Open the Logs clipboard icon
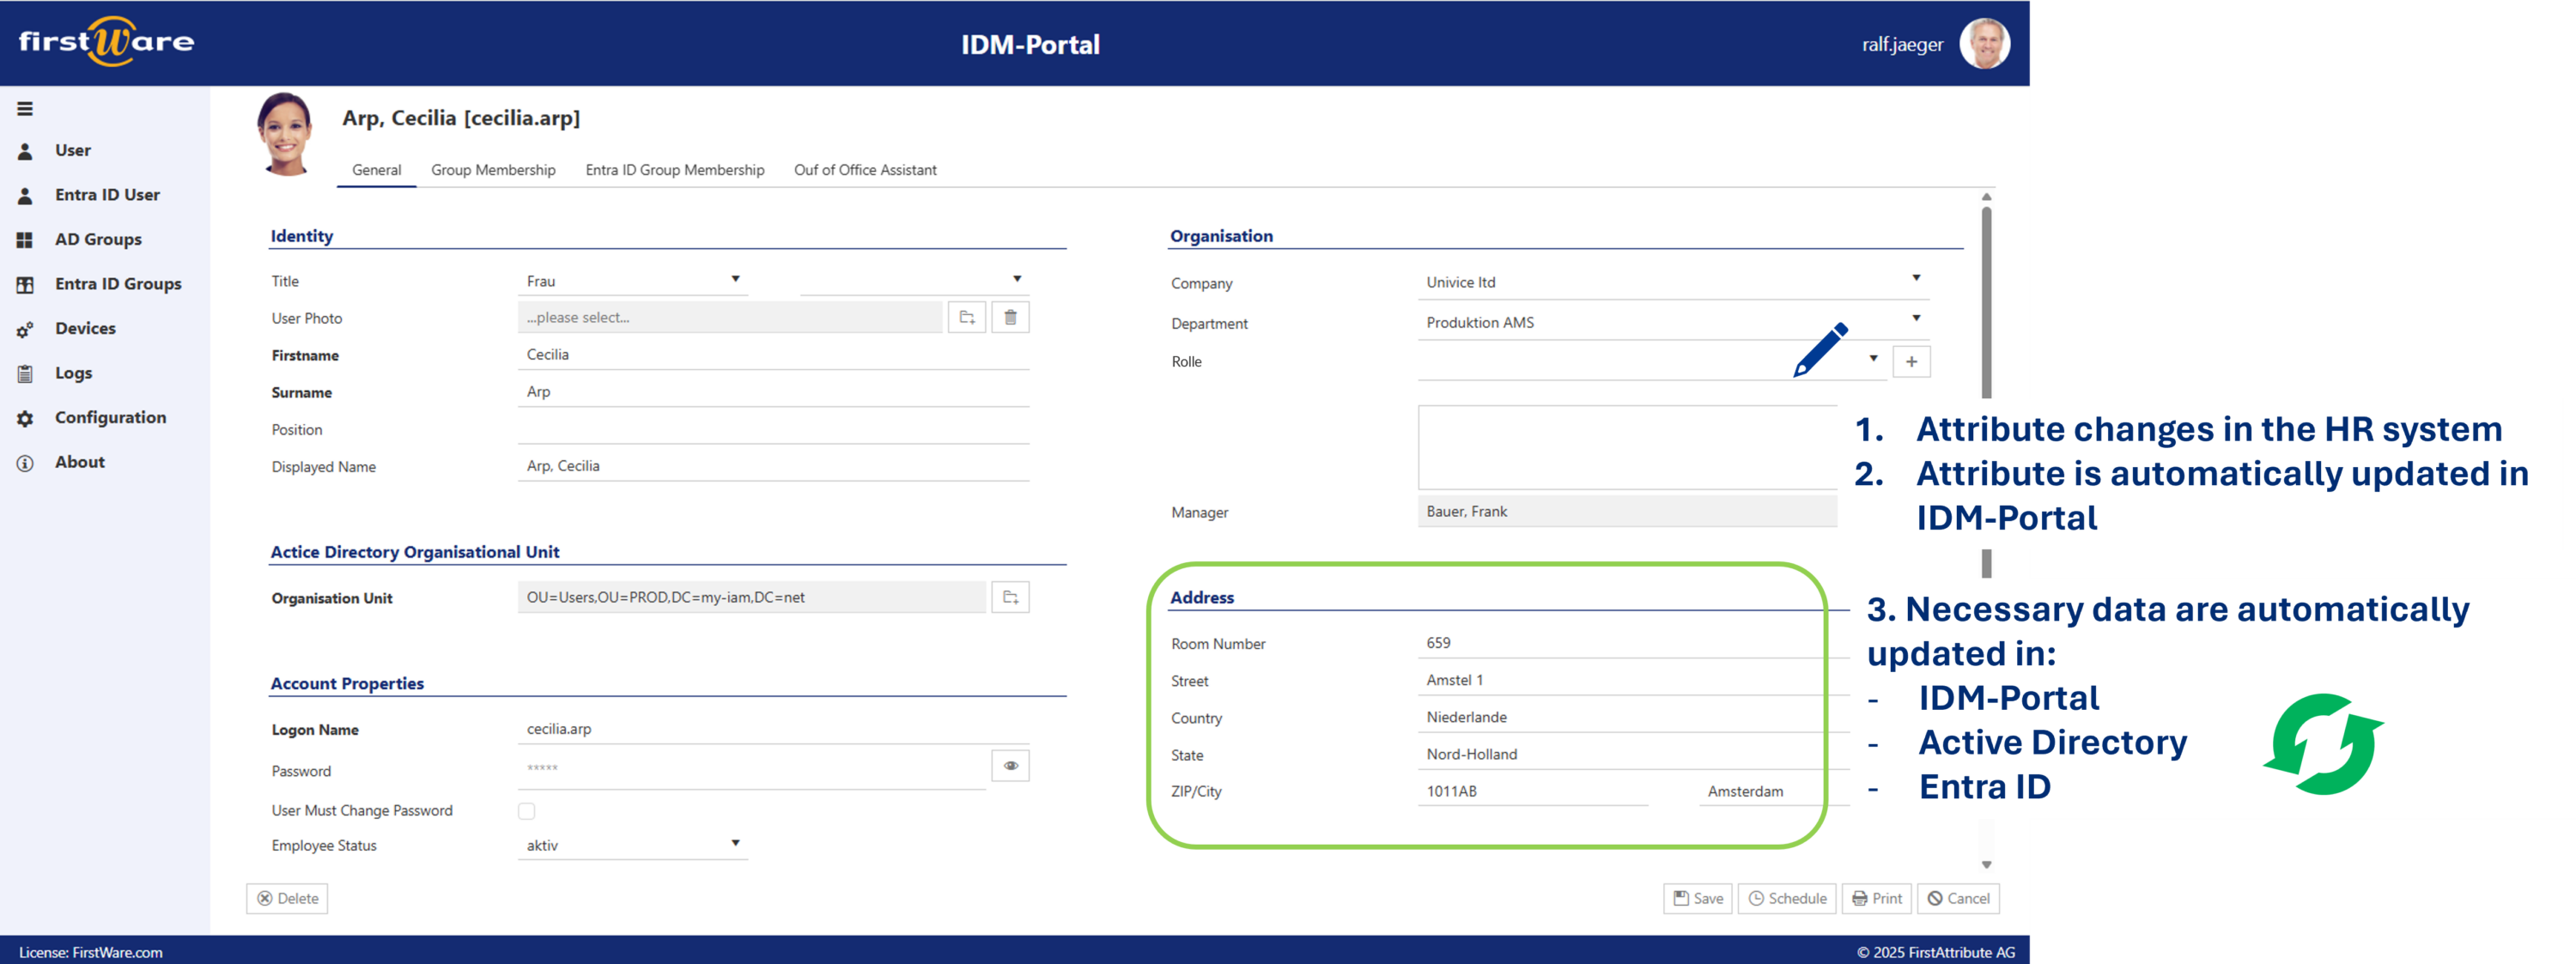Image resolution: width=2576 pixels, height=964 pixels. 25,373
